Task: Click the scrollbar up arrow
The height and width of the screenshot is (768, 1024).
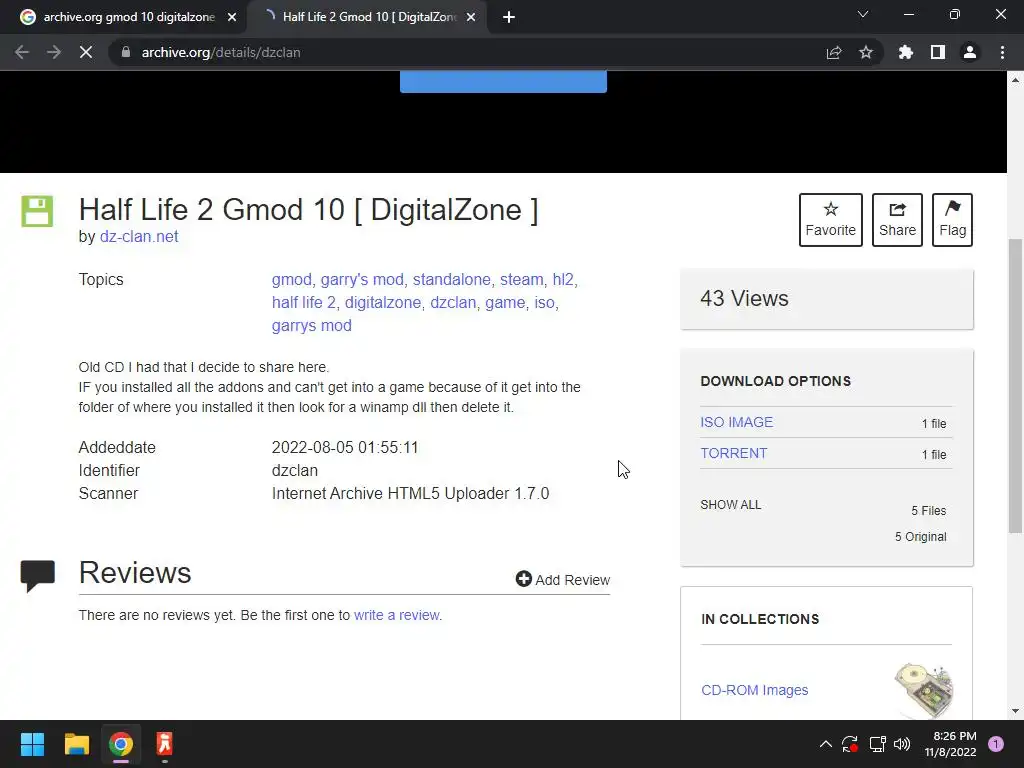Action: [x=1015, y=80]
